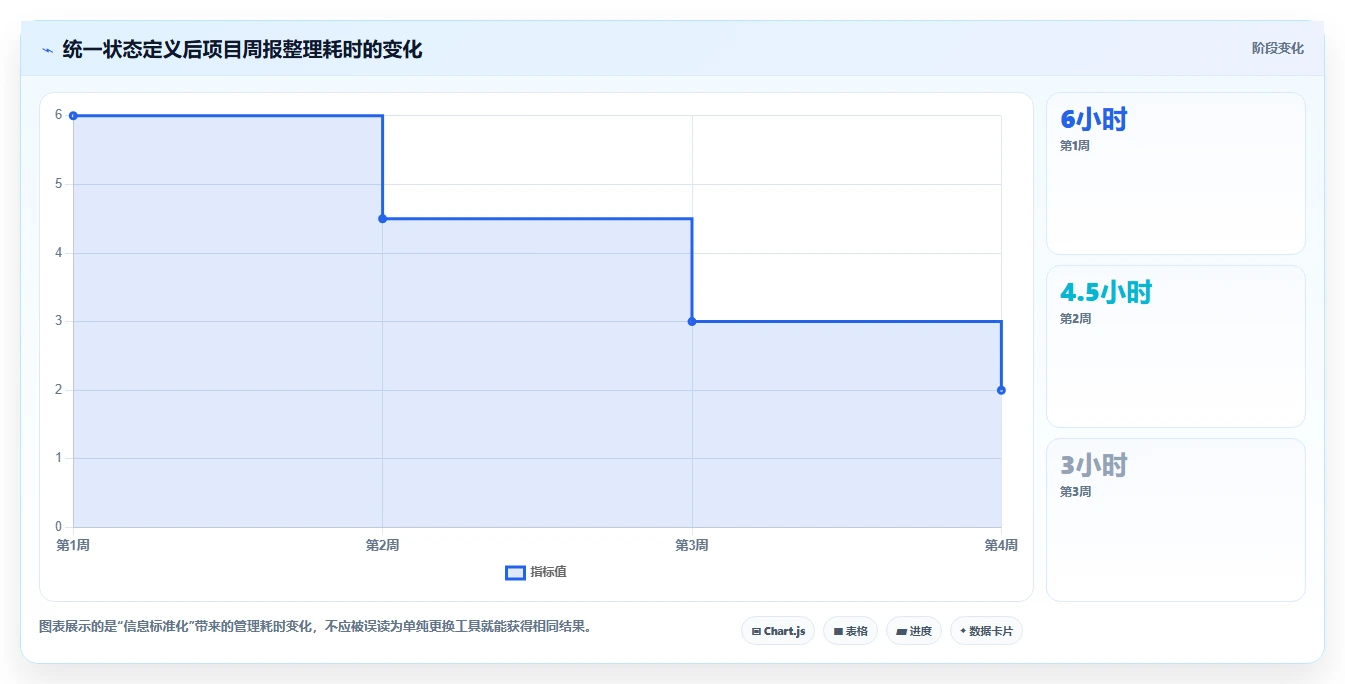Click the y-axis label 6
1345x684 pixels.
(58, 115)
